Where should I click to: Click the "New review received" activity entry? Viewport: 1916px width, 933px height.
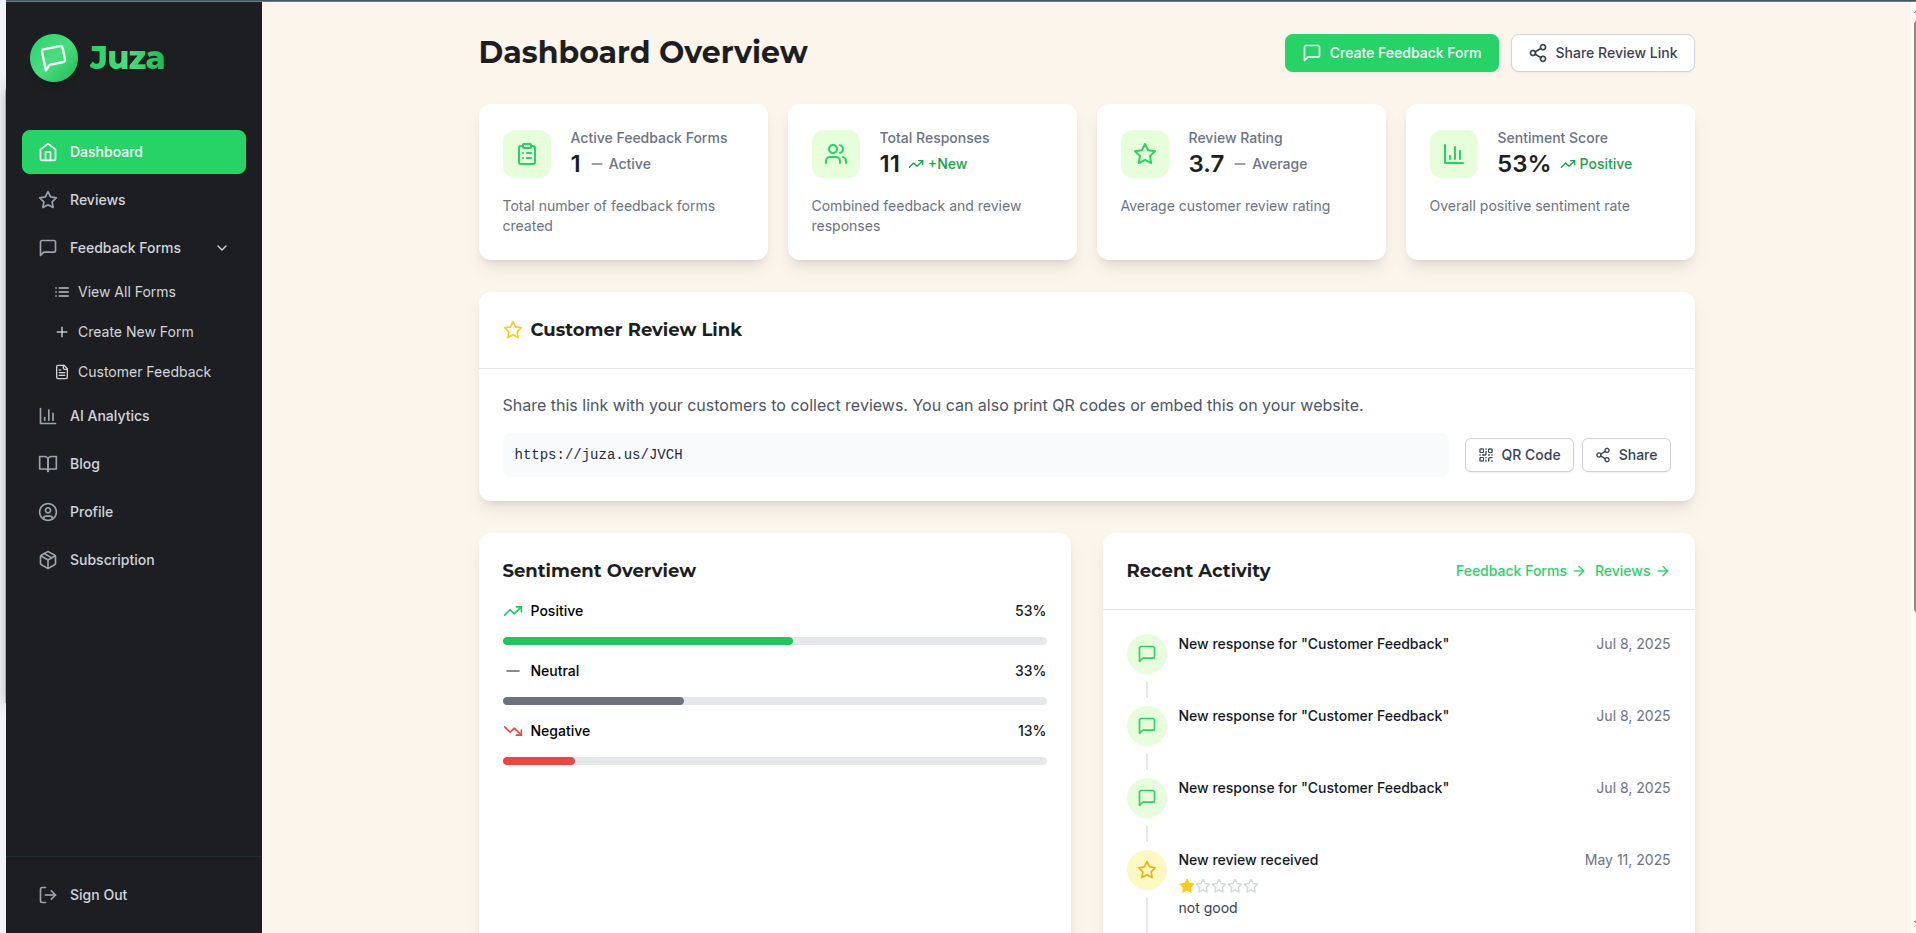tap(1248, 860)
